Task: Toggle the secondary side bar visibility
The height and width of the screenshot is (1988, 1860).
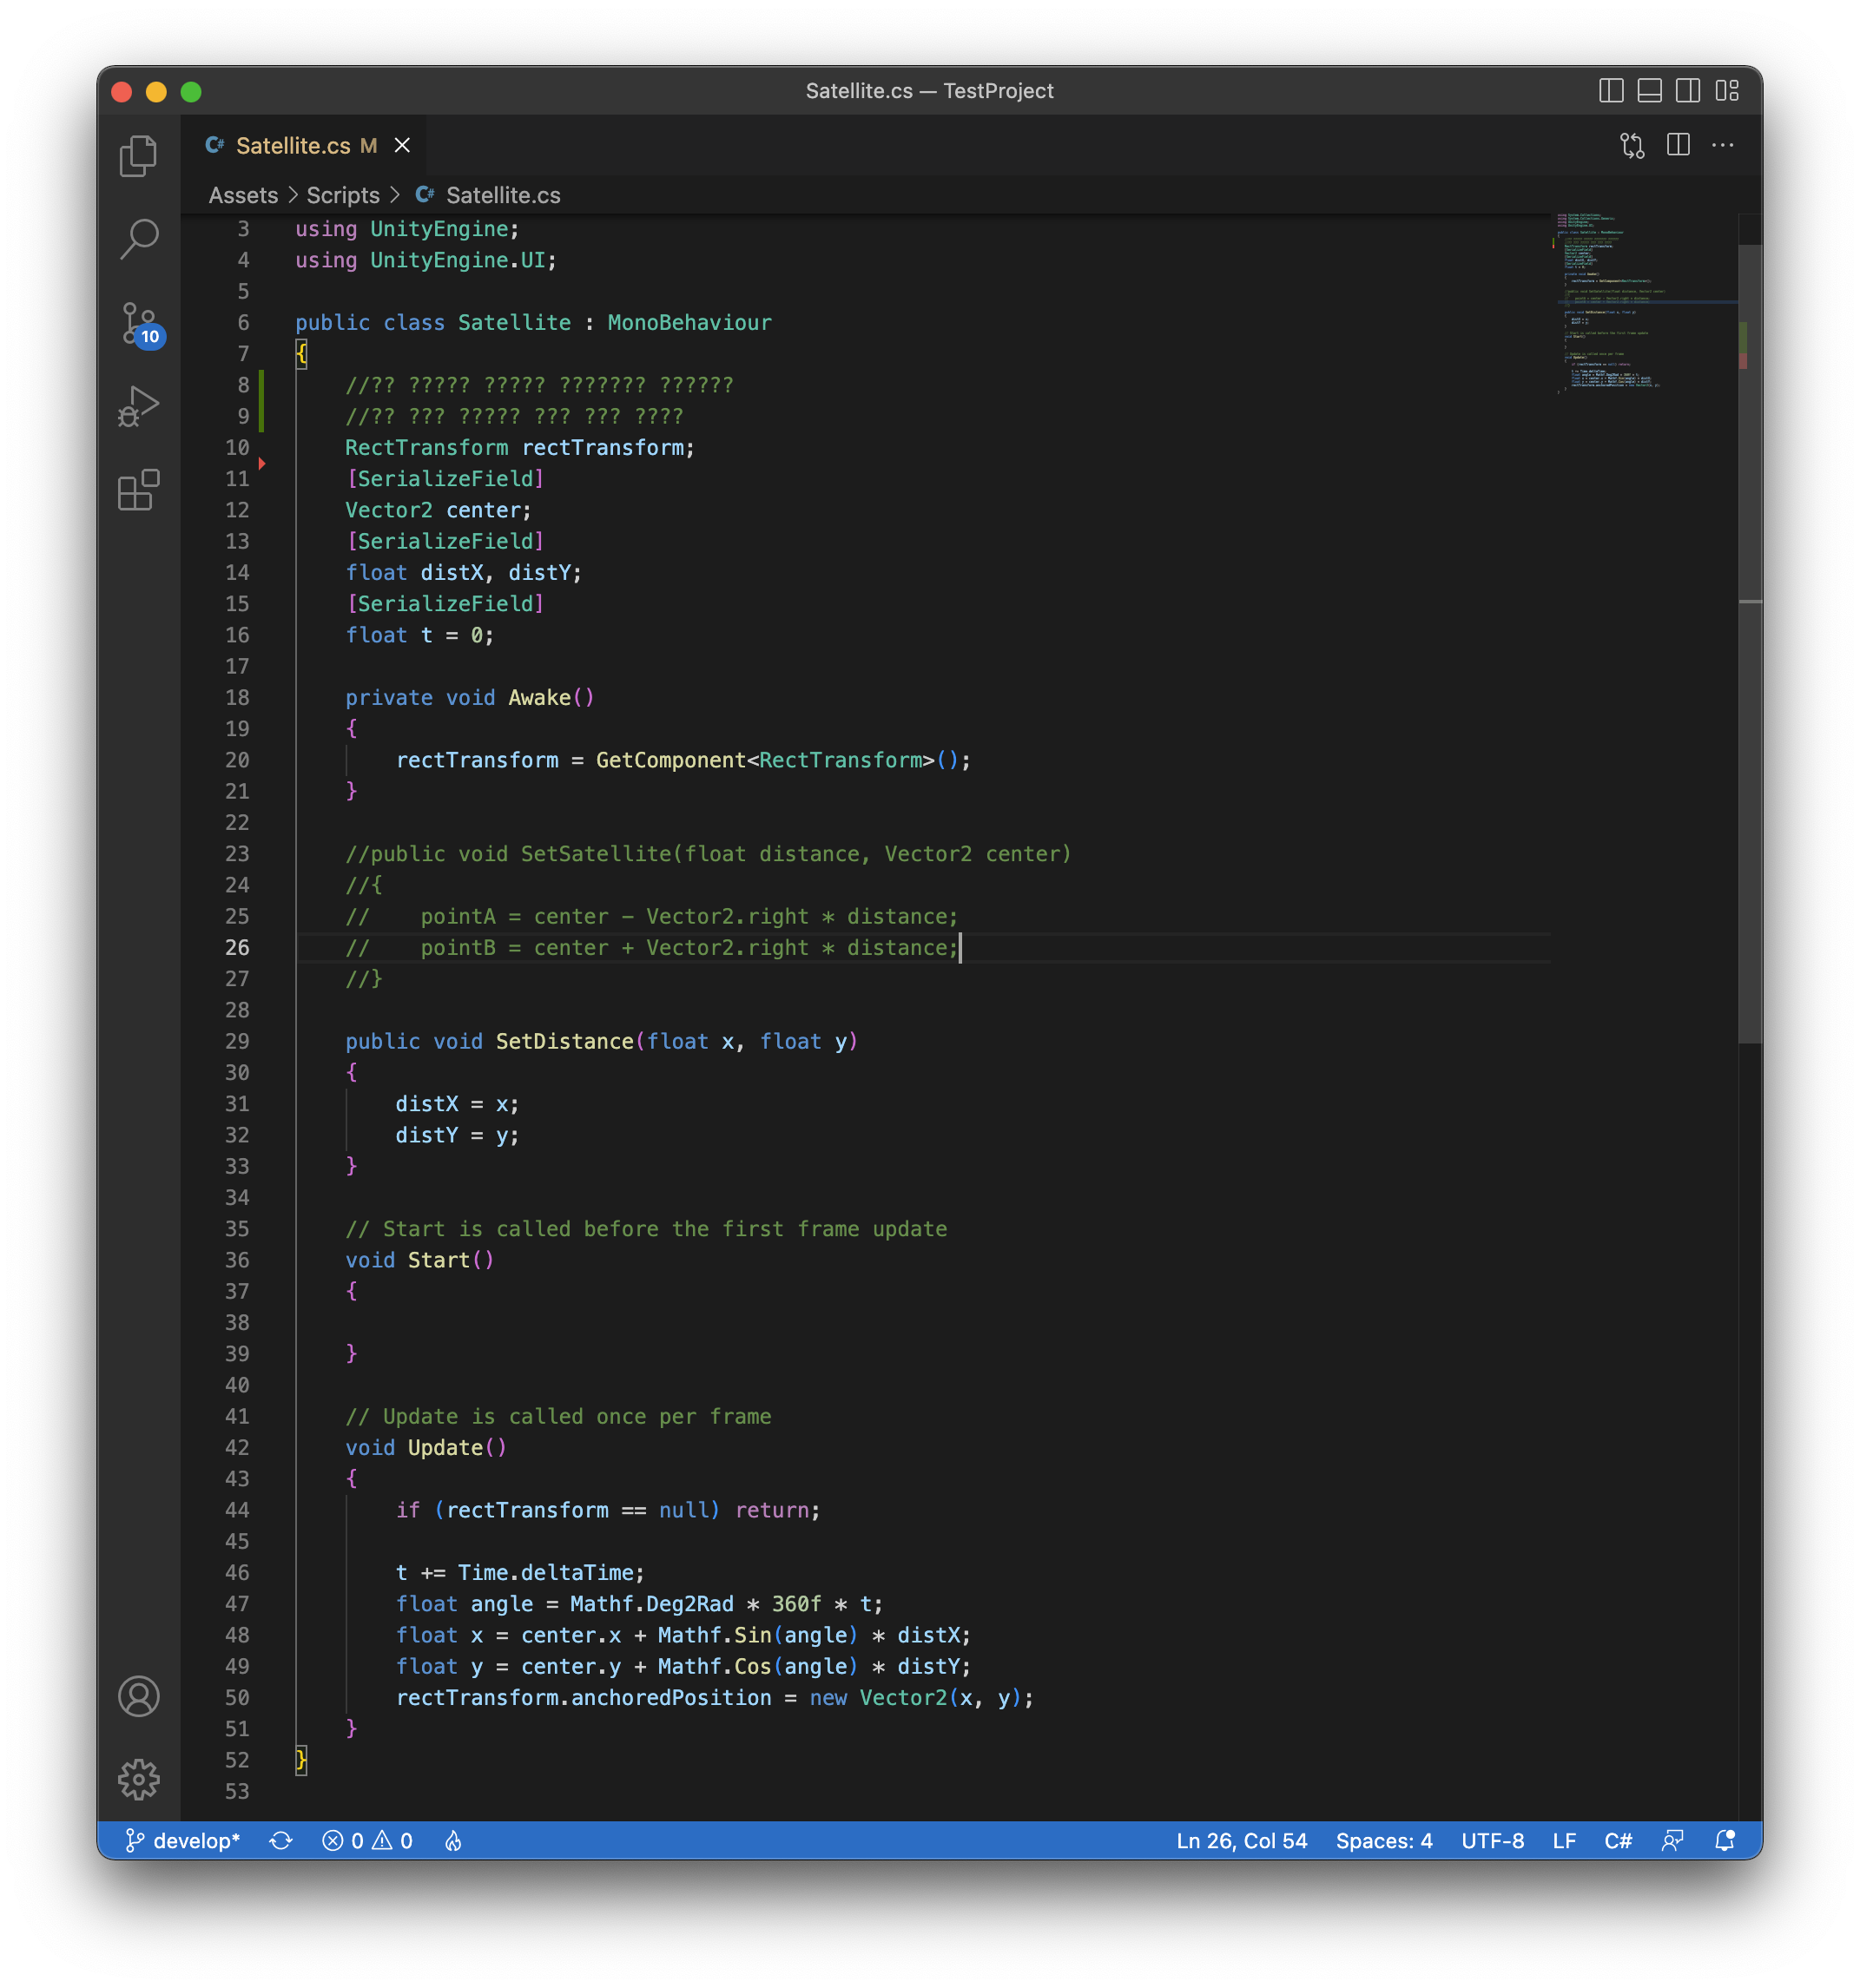Action: [1688, 91]
